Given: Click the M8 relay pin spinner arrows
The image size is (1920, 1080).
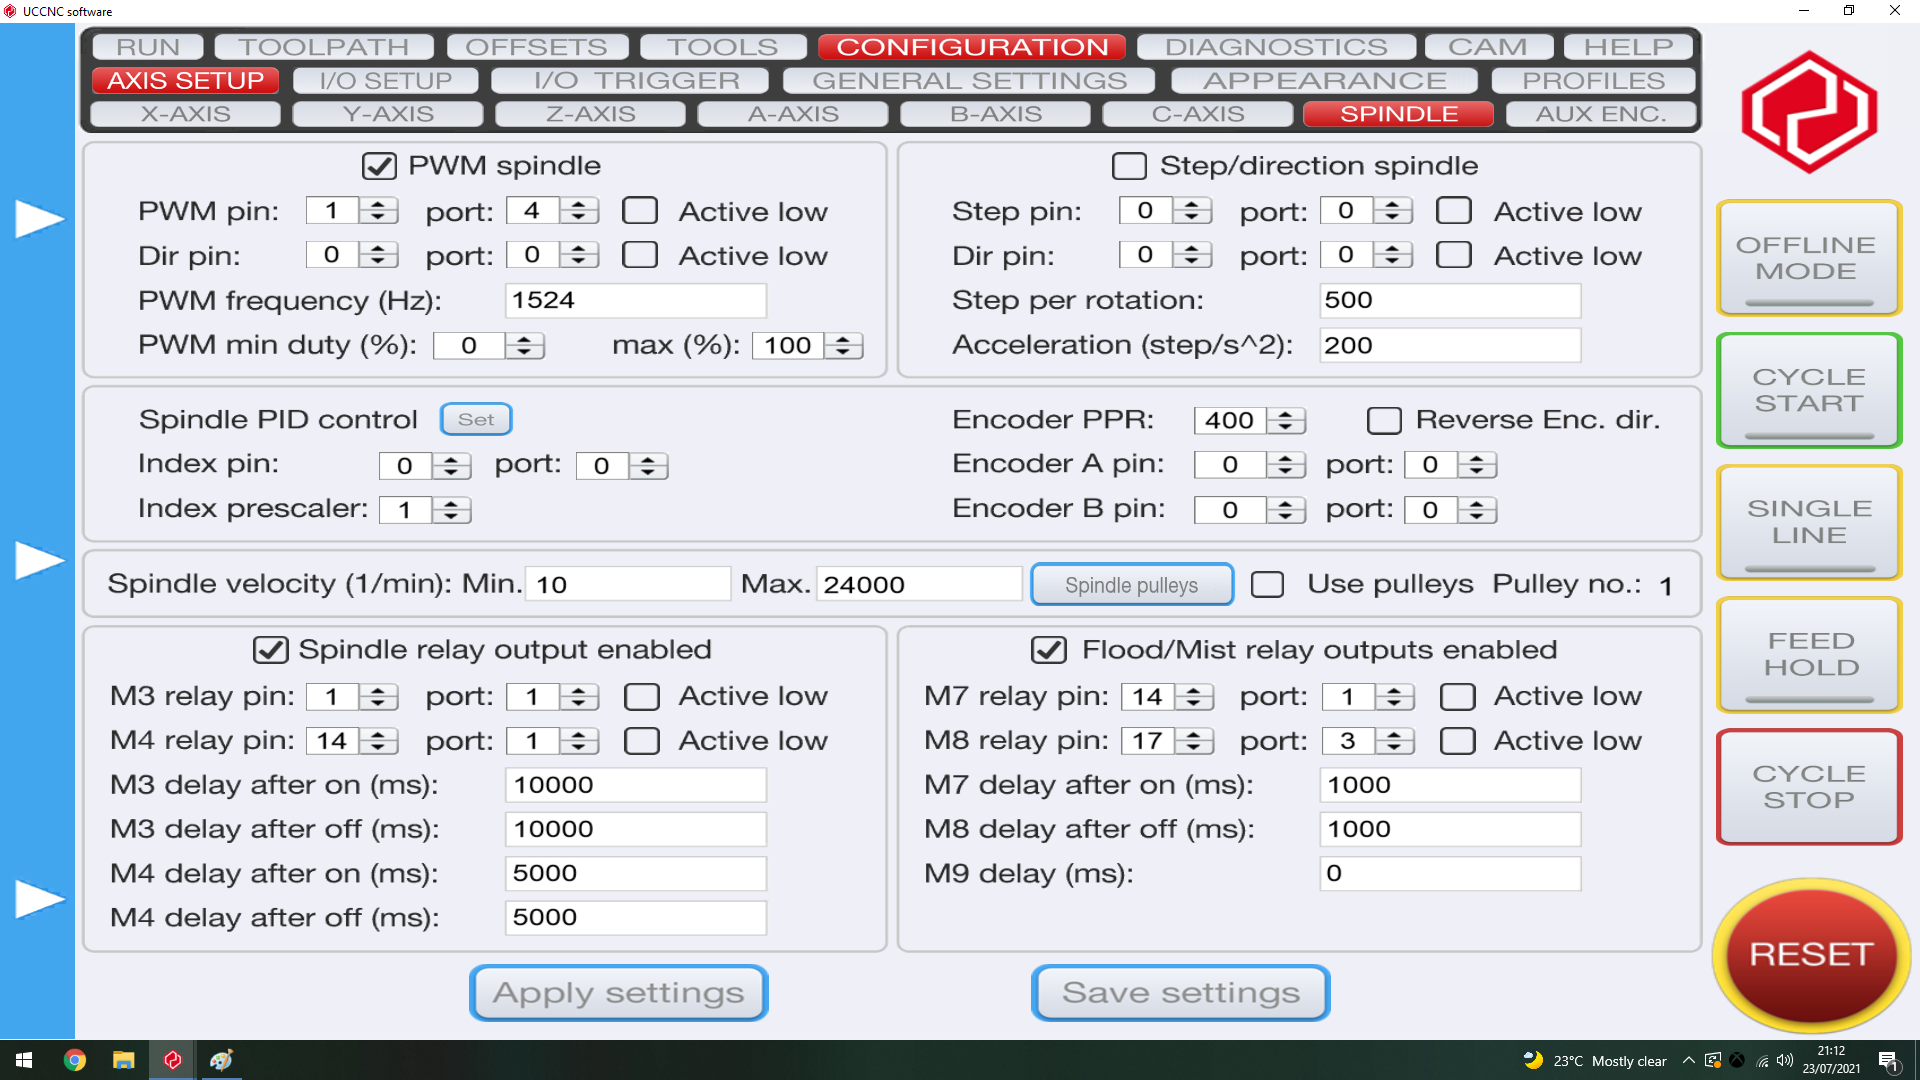Looking at the screenshot, I should point(1193,741).
